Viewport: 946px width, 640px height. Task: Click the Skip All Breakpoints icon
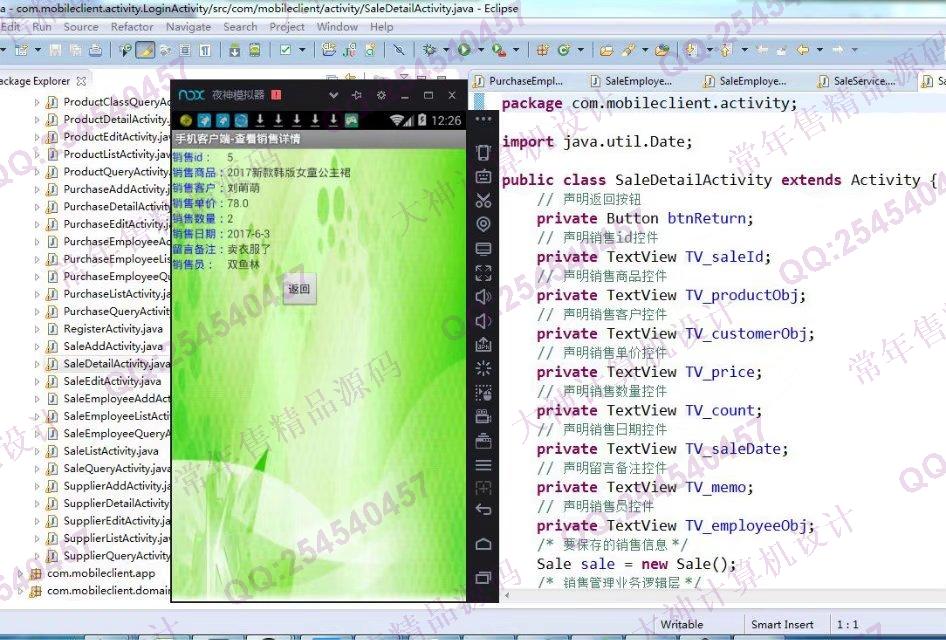point(399,50)
